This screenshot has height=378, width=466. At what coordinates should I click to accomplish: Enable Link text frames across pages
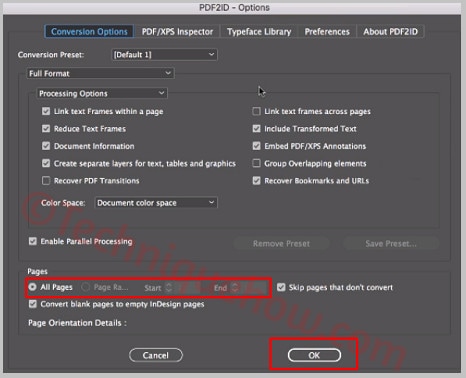256,111
